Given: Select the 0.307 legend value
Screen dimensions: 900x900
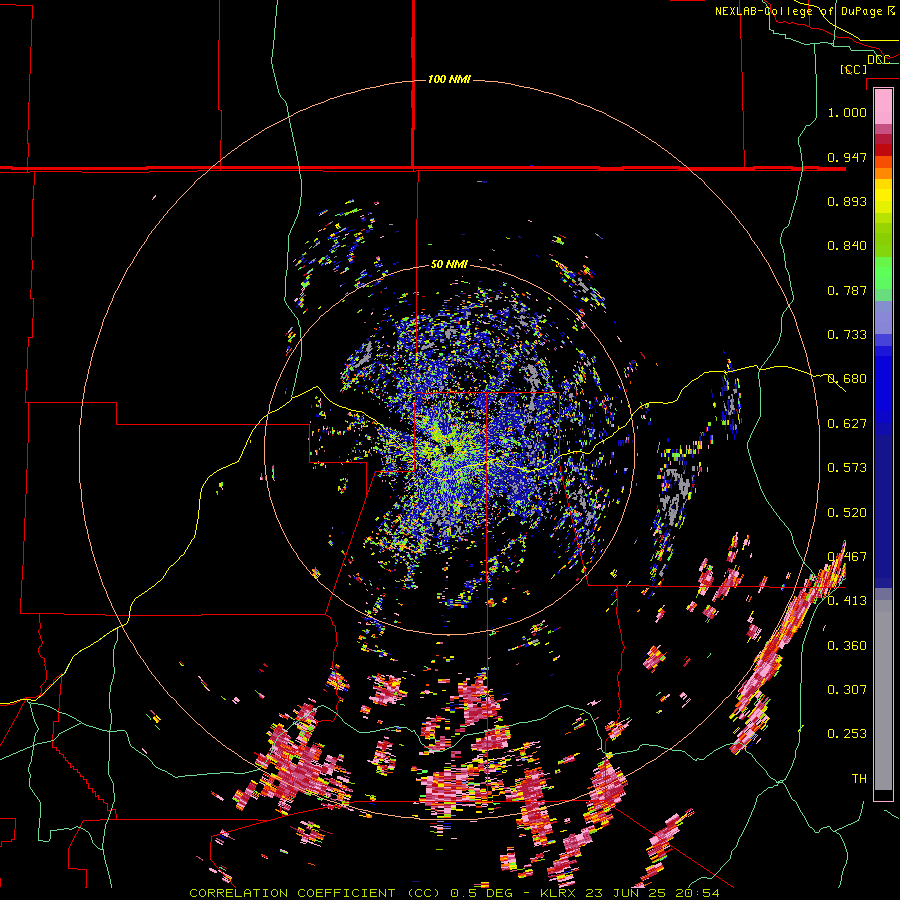Looking at the screenshot, I should point(847,690).
